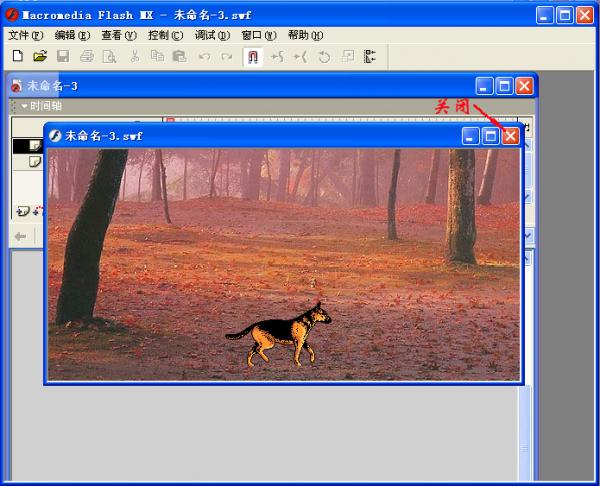Click the Print Preview toolbar icon

pyautogui.click(x=109, y=57)
